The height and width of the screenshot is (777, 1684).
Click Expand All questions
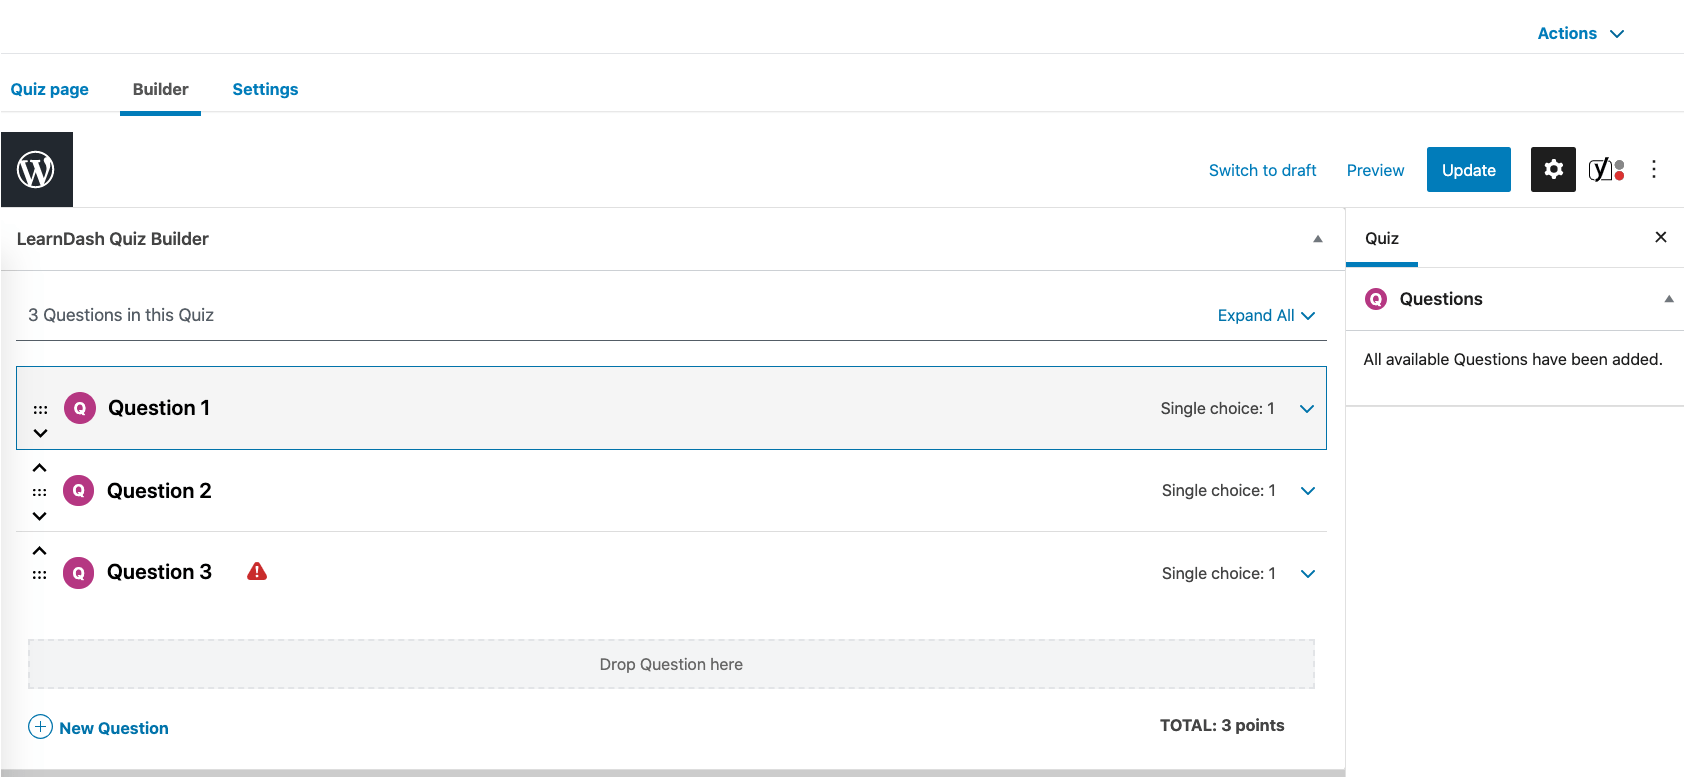[x=1266, y=315]
